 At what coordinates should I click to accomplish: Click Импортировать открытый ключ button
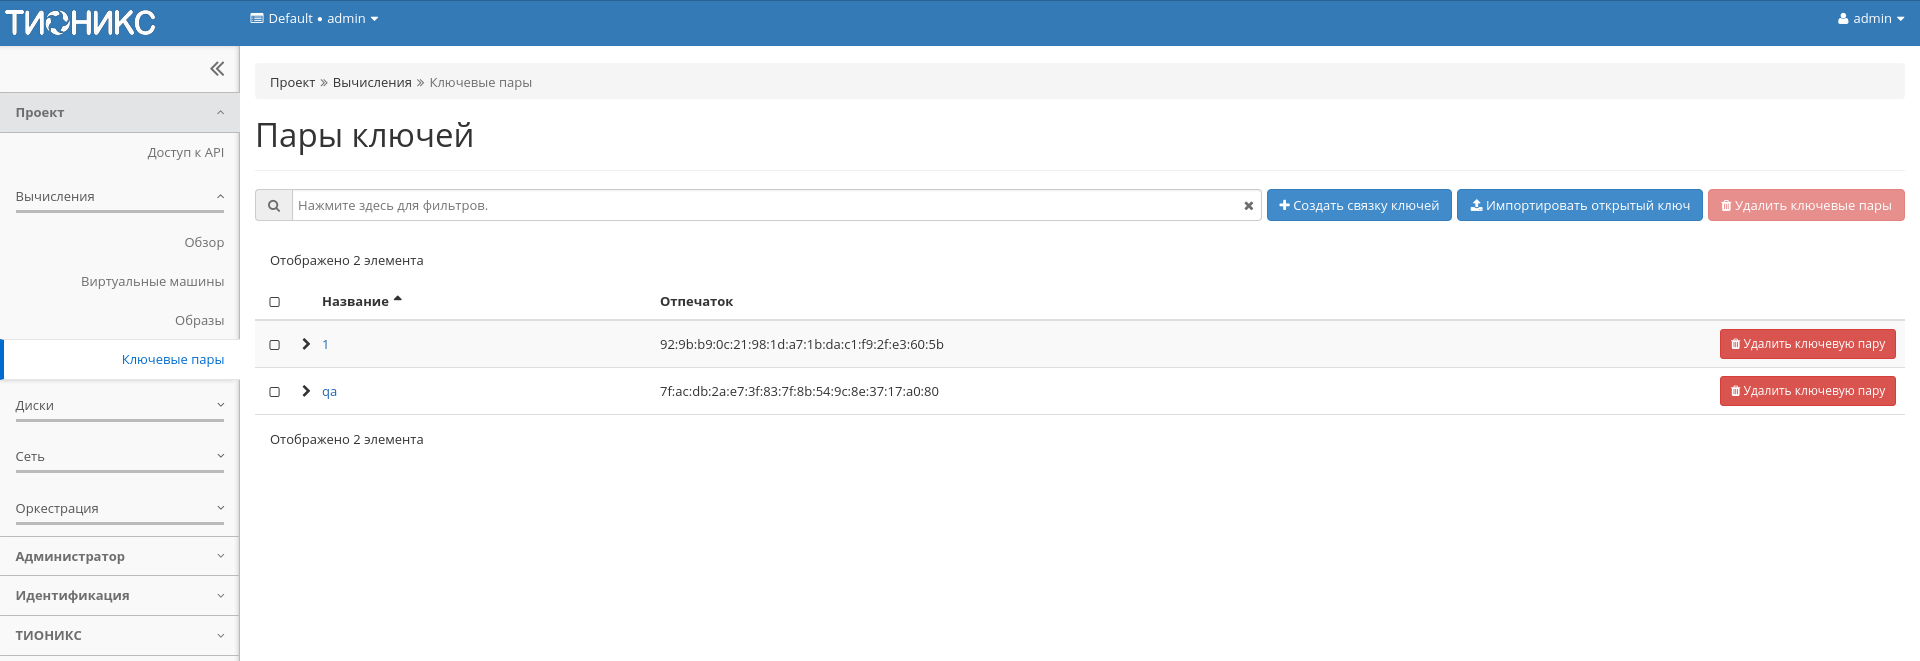click(1579, 206)
